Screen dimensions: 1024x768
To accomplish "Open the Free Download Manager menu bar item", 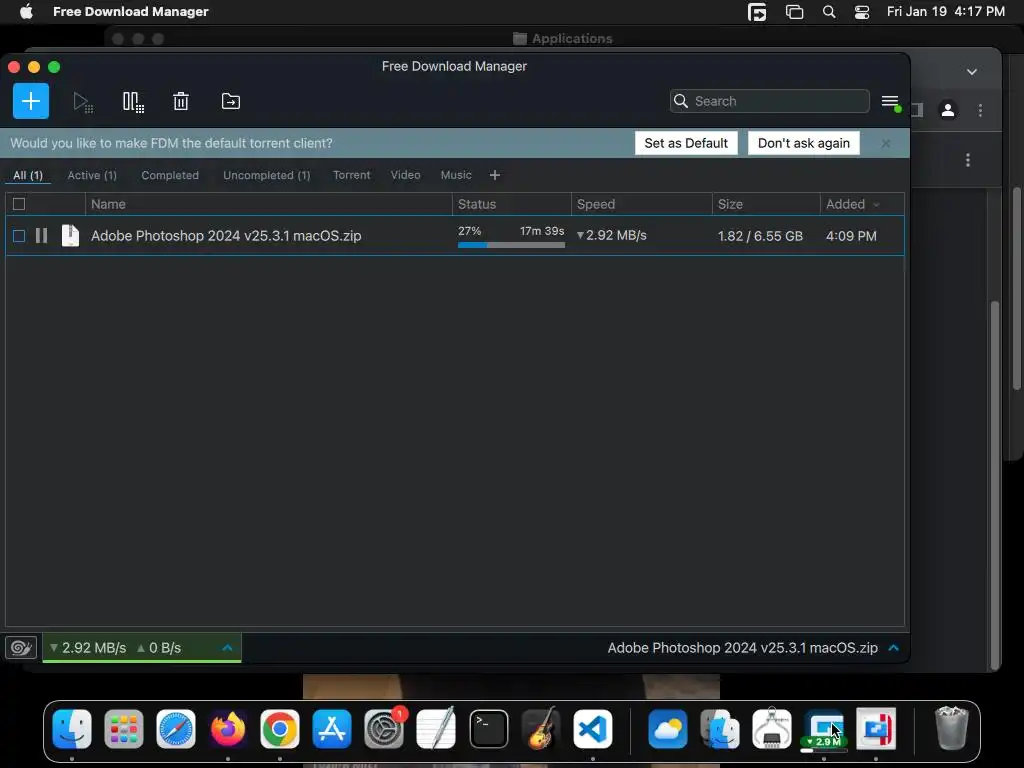I will (x=131, y=12).
